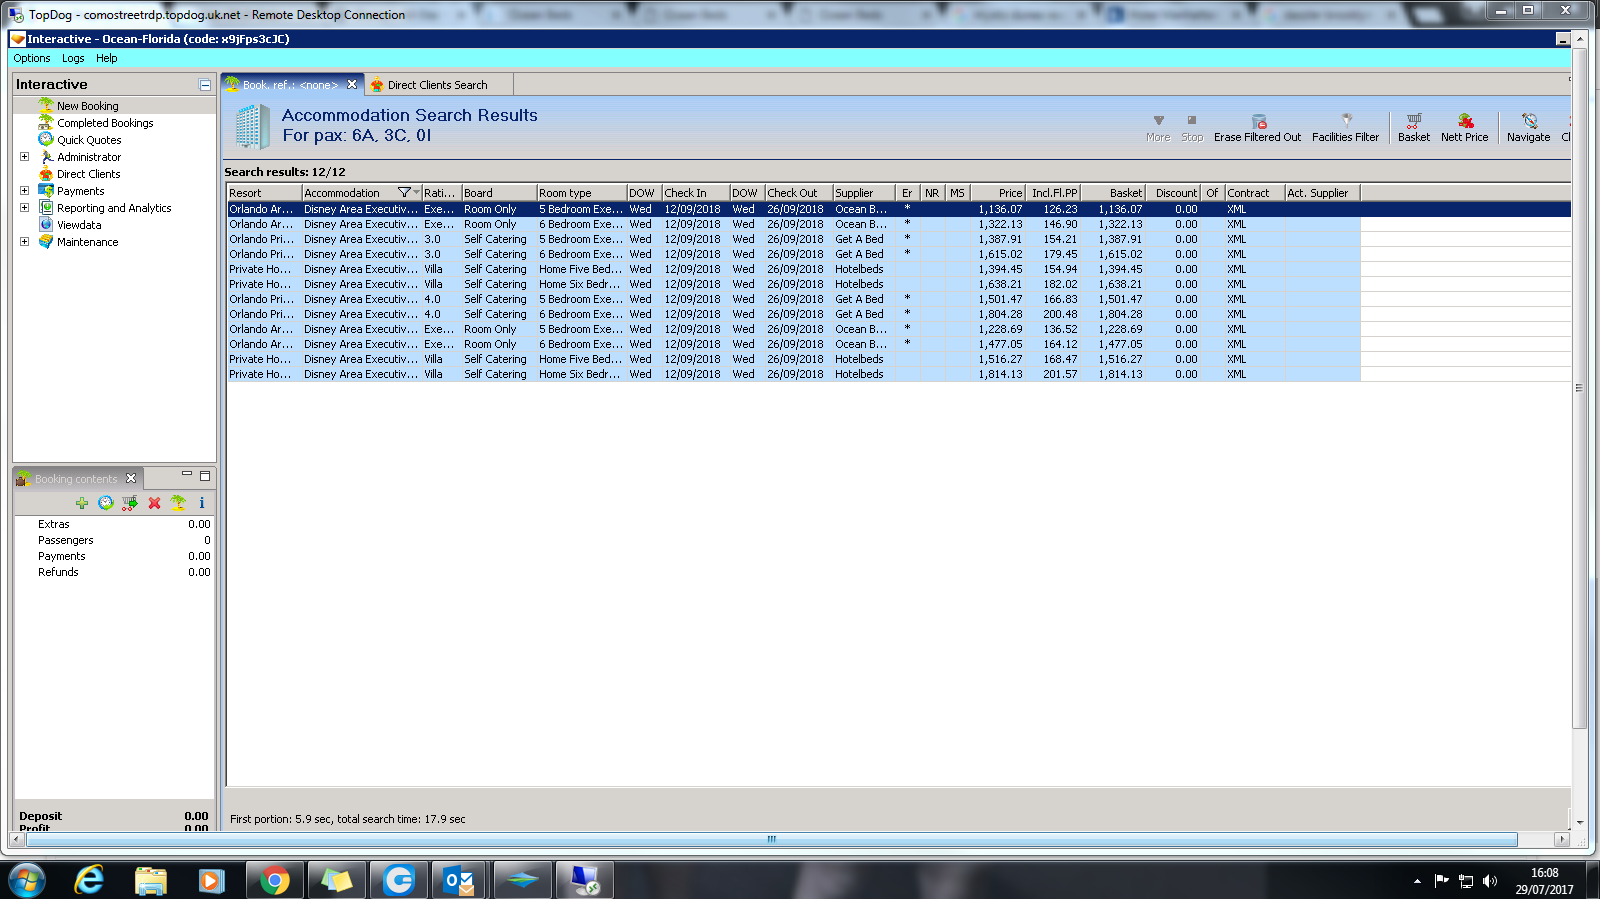Collapse the Interactive panel
This screenshot has width=1600, height=899.
pyautogui.click(x=205, y=85)
